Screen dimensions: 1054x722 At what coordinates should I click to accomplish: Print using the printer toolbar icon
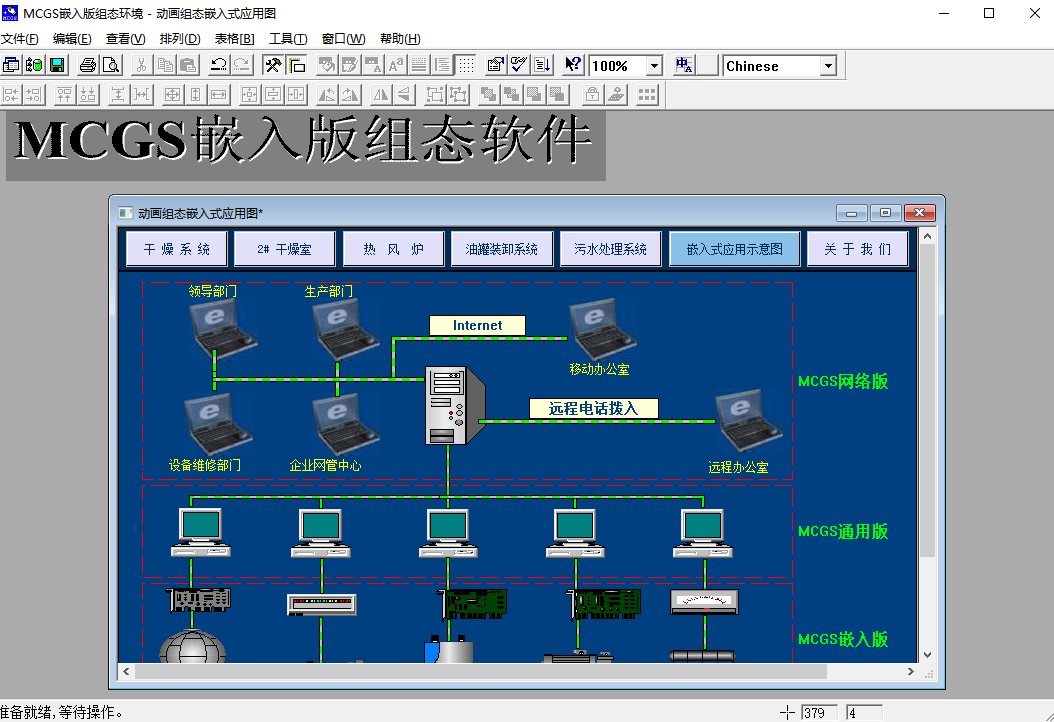(88, 65)
